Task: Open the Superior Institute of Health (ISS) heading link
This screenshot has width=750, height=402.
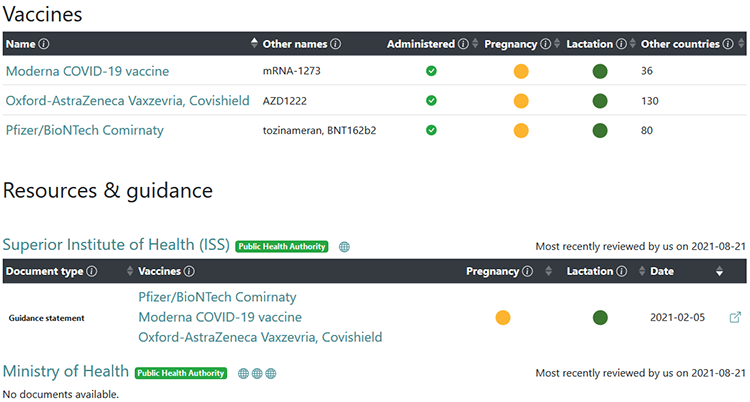Action: pos(116,245)
